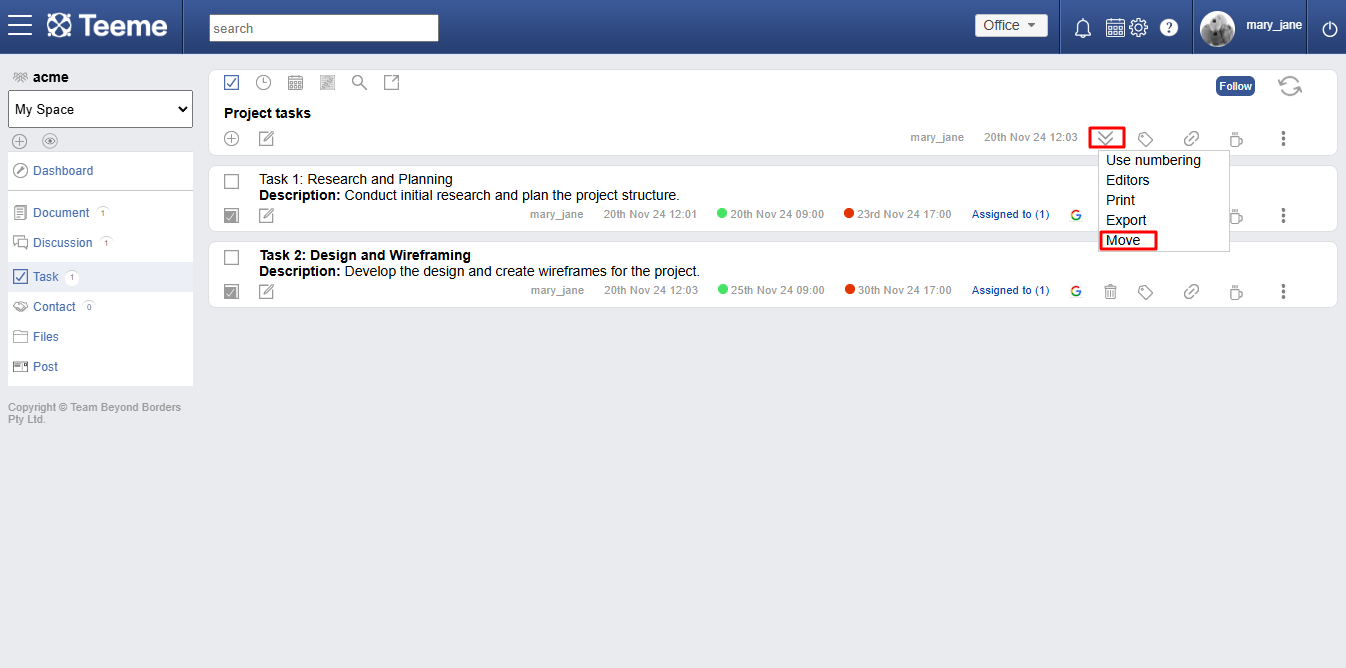
Task: Open the help question mark
Action: (x=1168, y=28)
